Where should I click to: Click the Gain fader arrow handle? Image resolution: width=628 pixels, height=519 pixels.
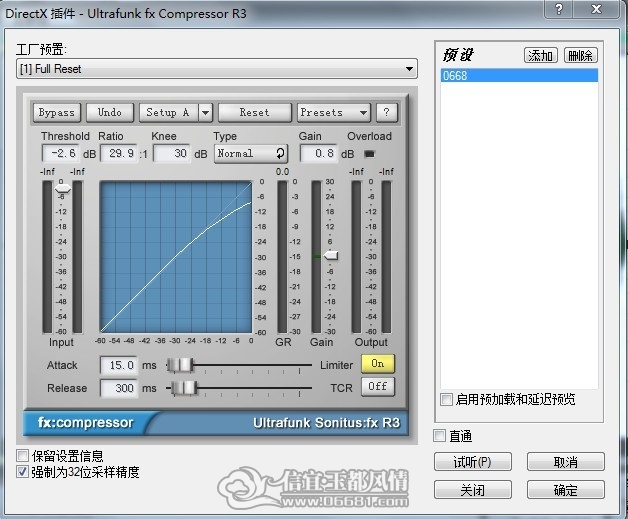click(x=331, y=255)
